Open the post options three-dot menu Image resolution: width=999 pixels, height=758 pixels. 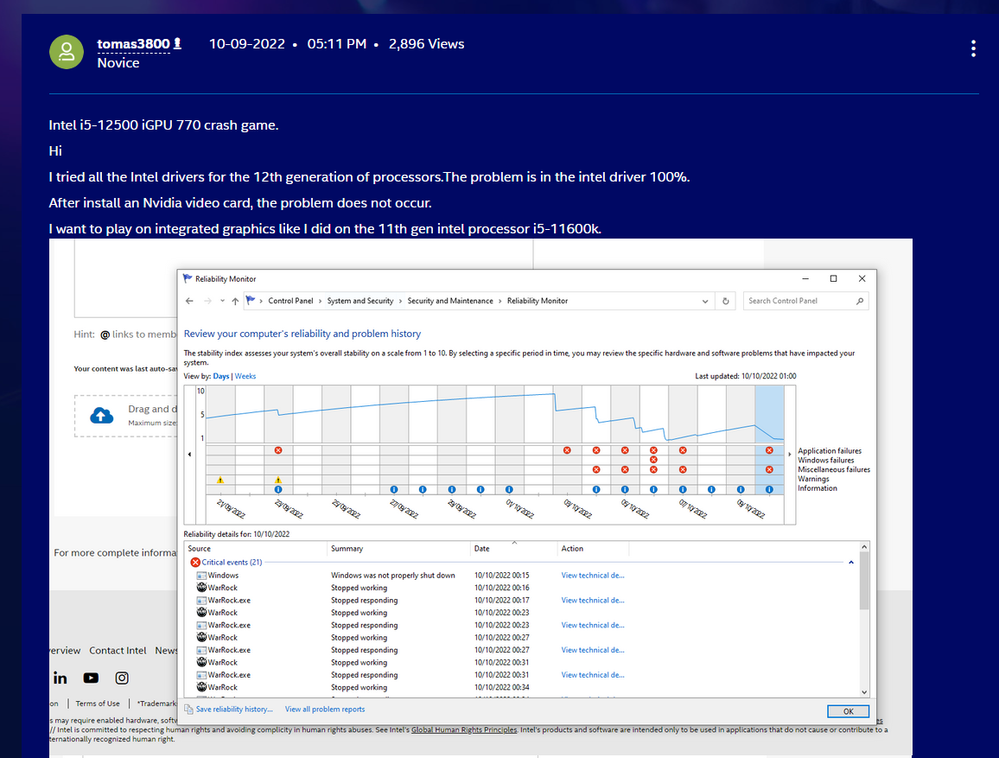[973, 48]
